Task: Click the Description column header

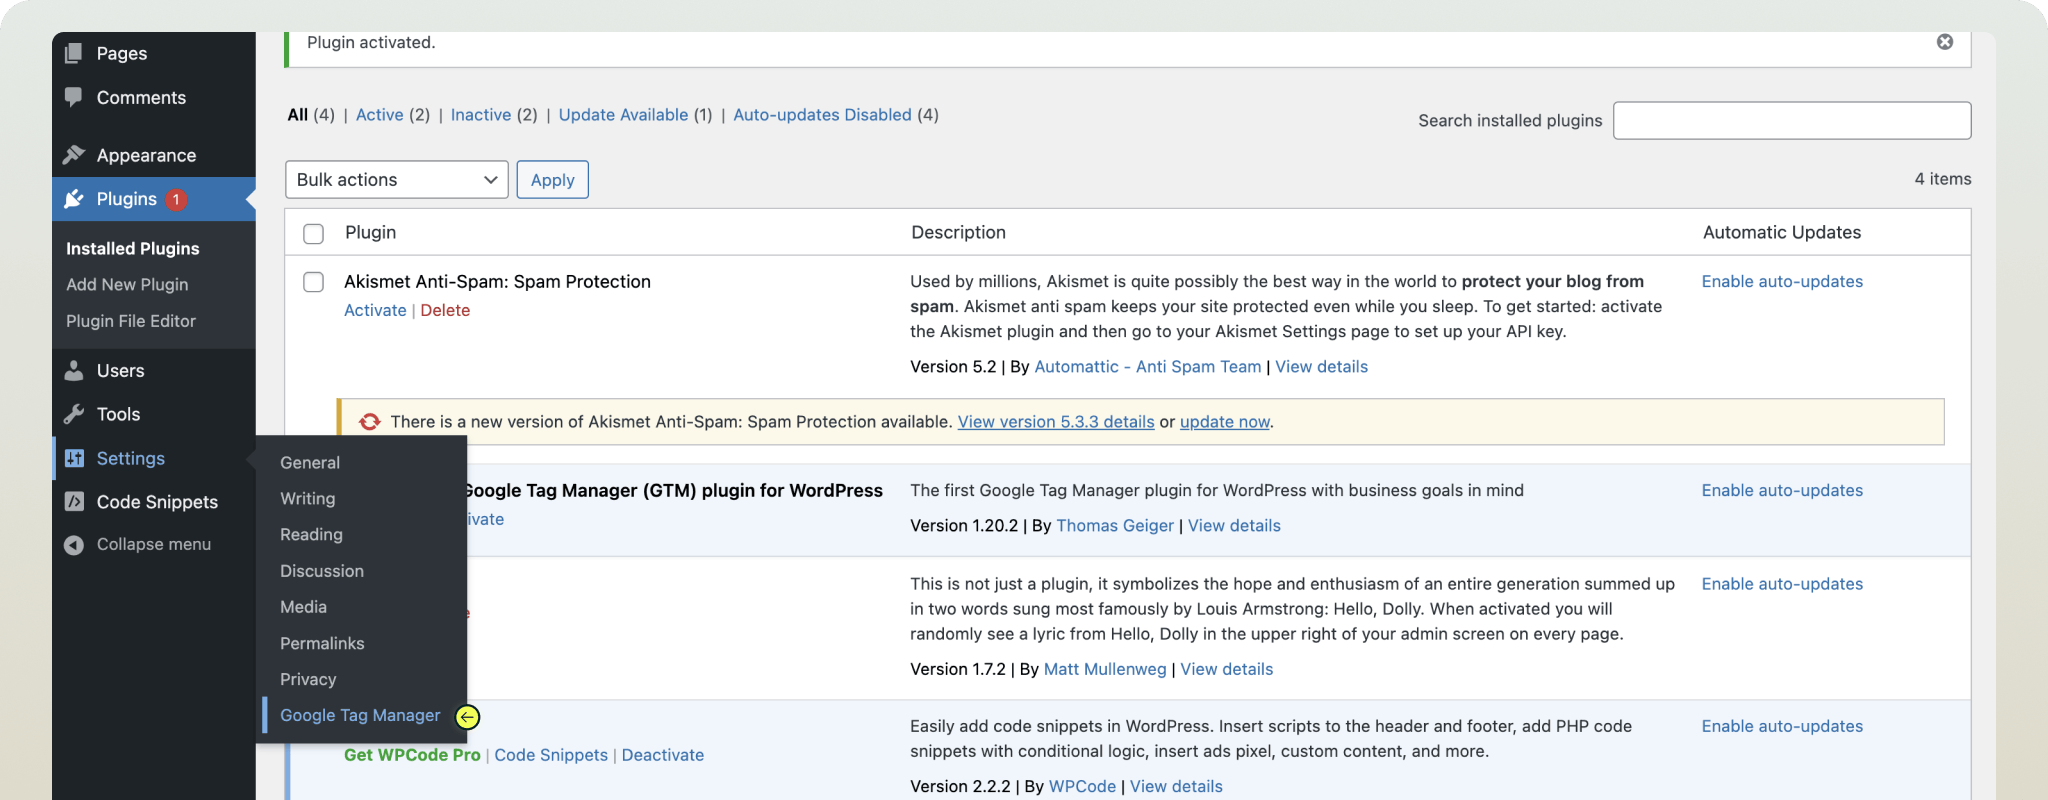Action: (x=958, y=233)
